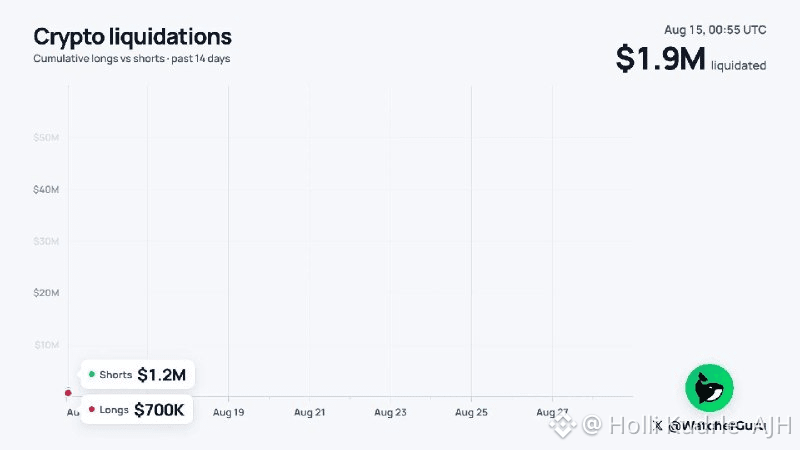Click the $1.9M liquidated total
The height and width of the screenshot is (450, 800).
[691, 59]
